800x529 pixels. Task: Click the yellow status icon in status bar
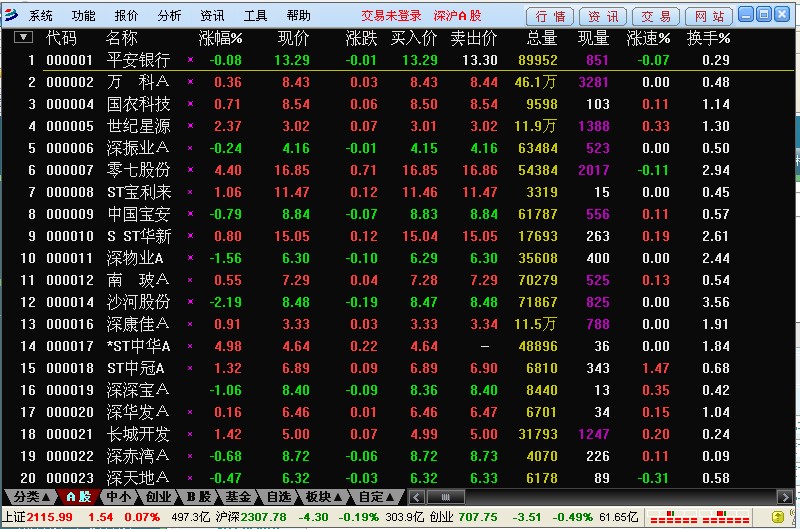click(777, 517)
